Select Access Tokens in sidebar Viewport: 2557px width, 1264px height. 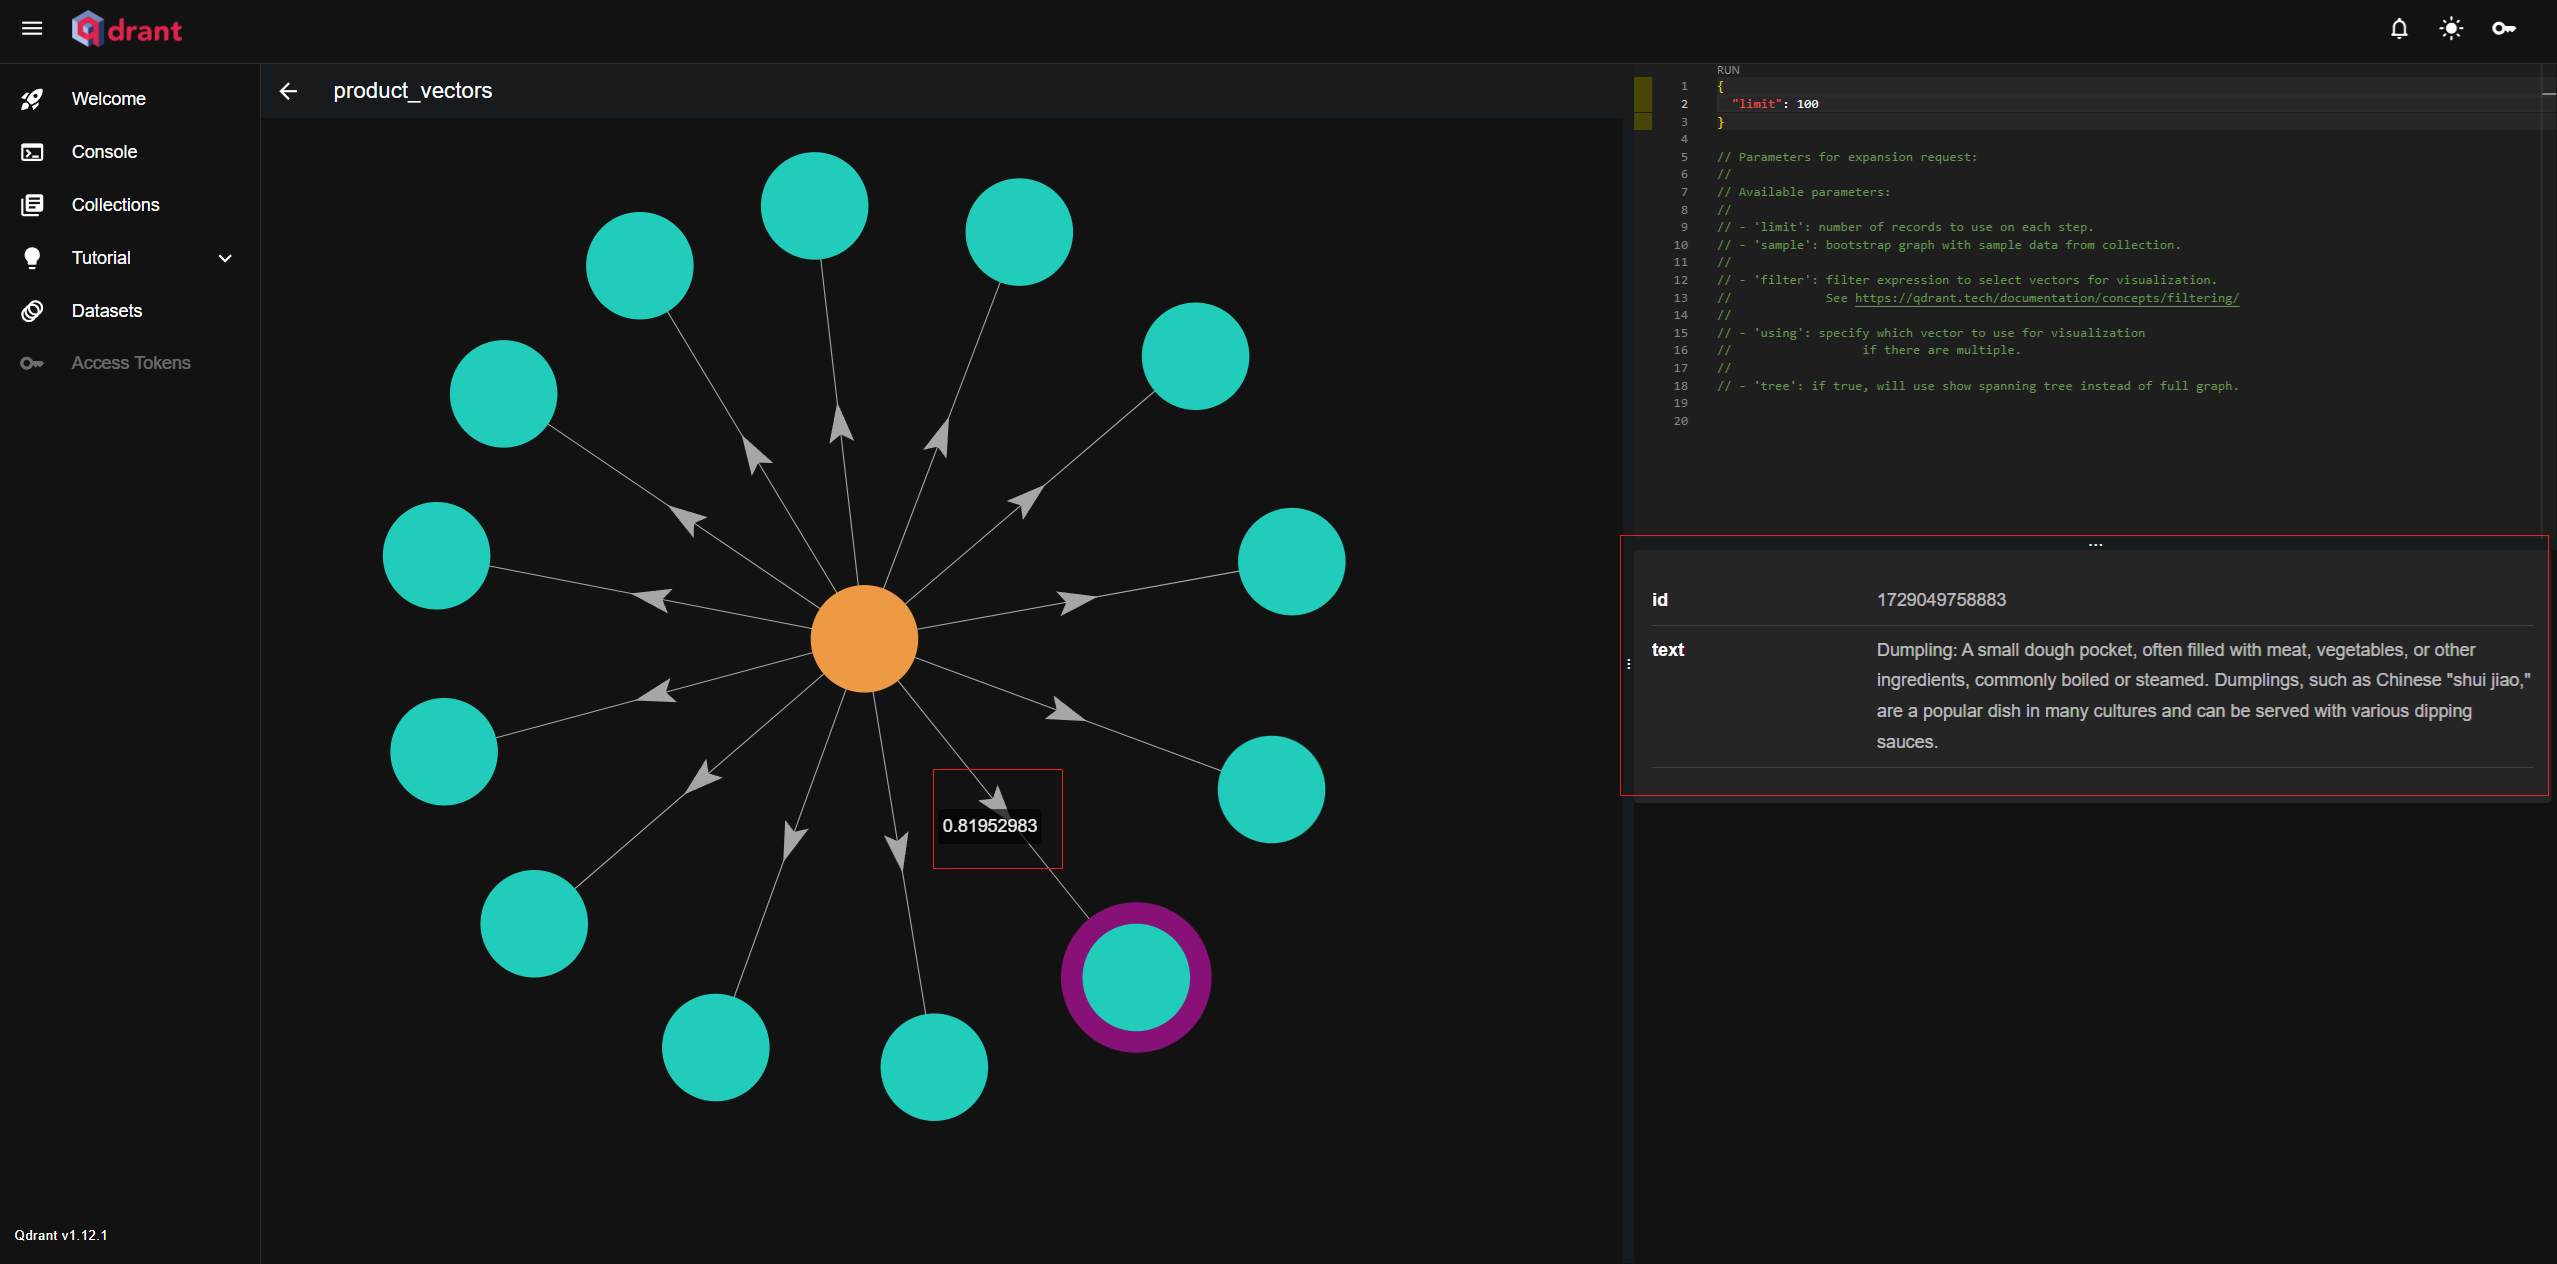(130, 363)
